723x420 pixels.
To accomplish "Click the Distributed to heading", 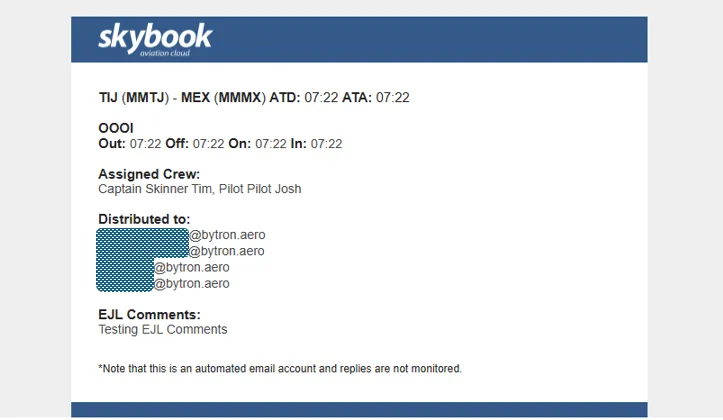I will pos(144,219).
